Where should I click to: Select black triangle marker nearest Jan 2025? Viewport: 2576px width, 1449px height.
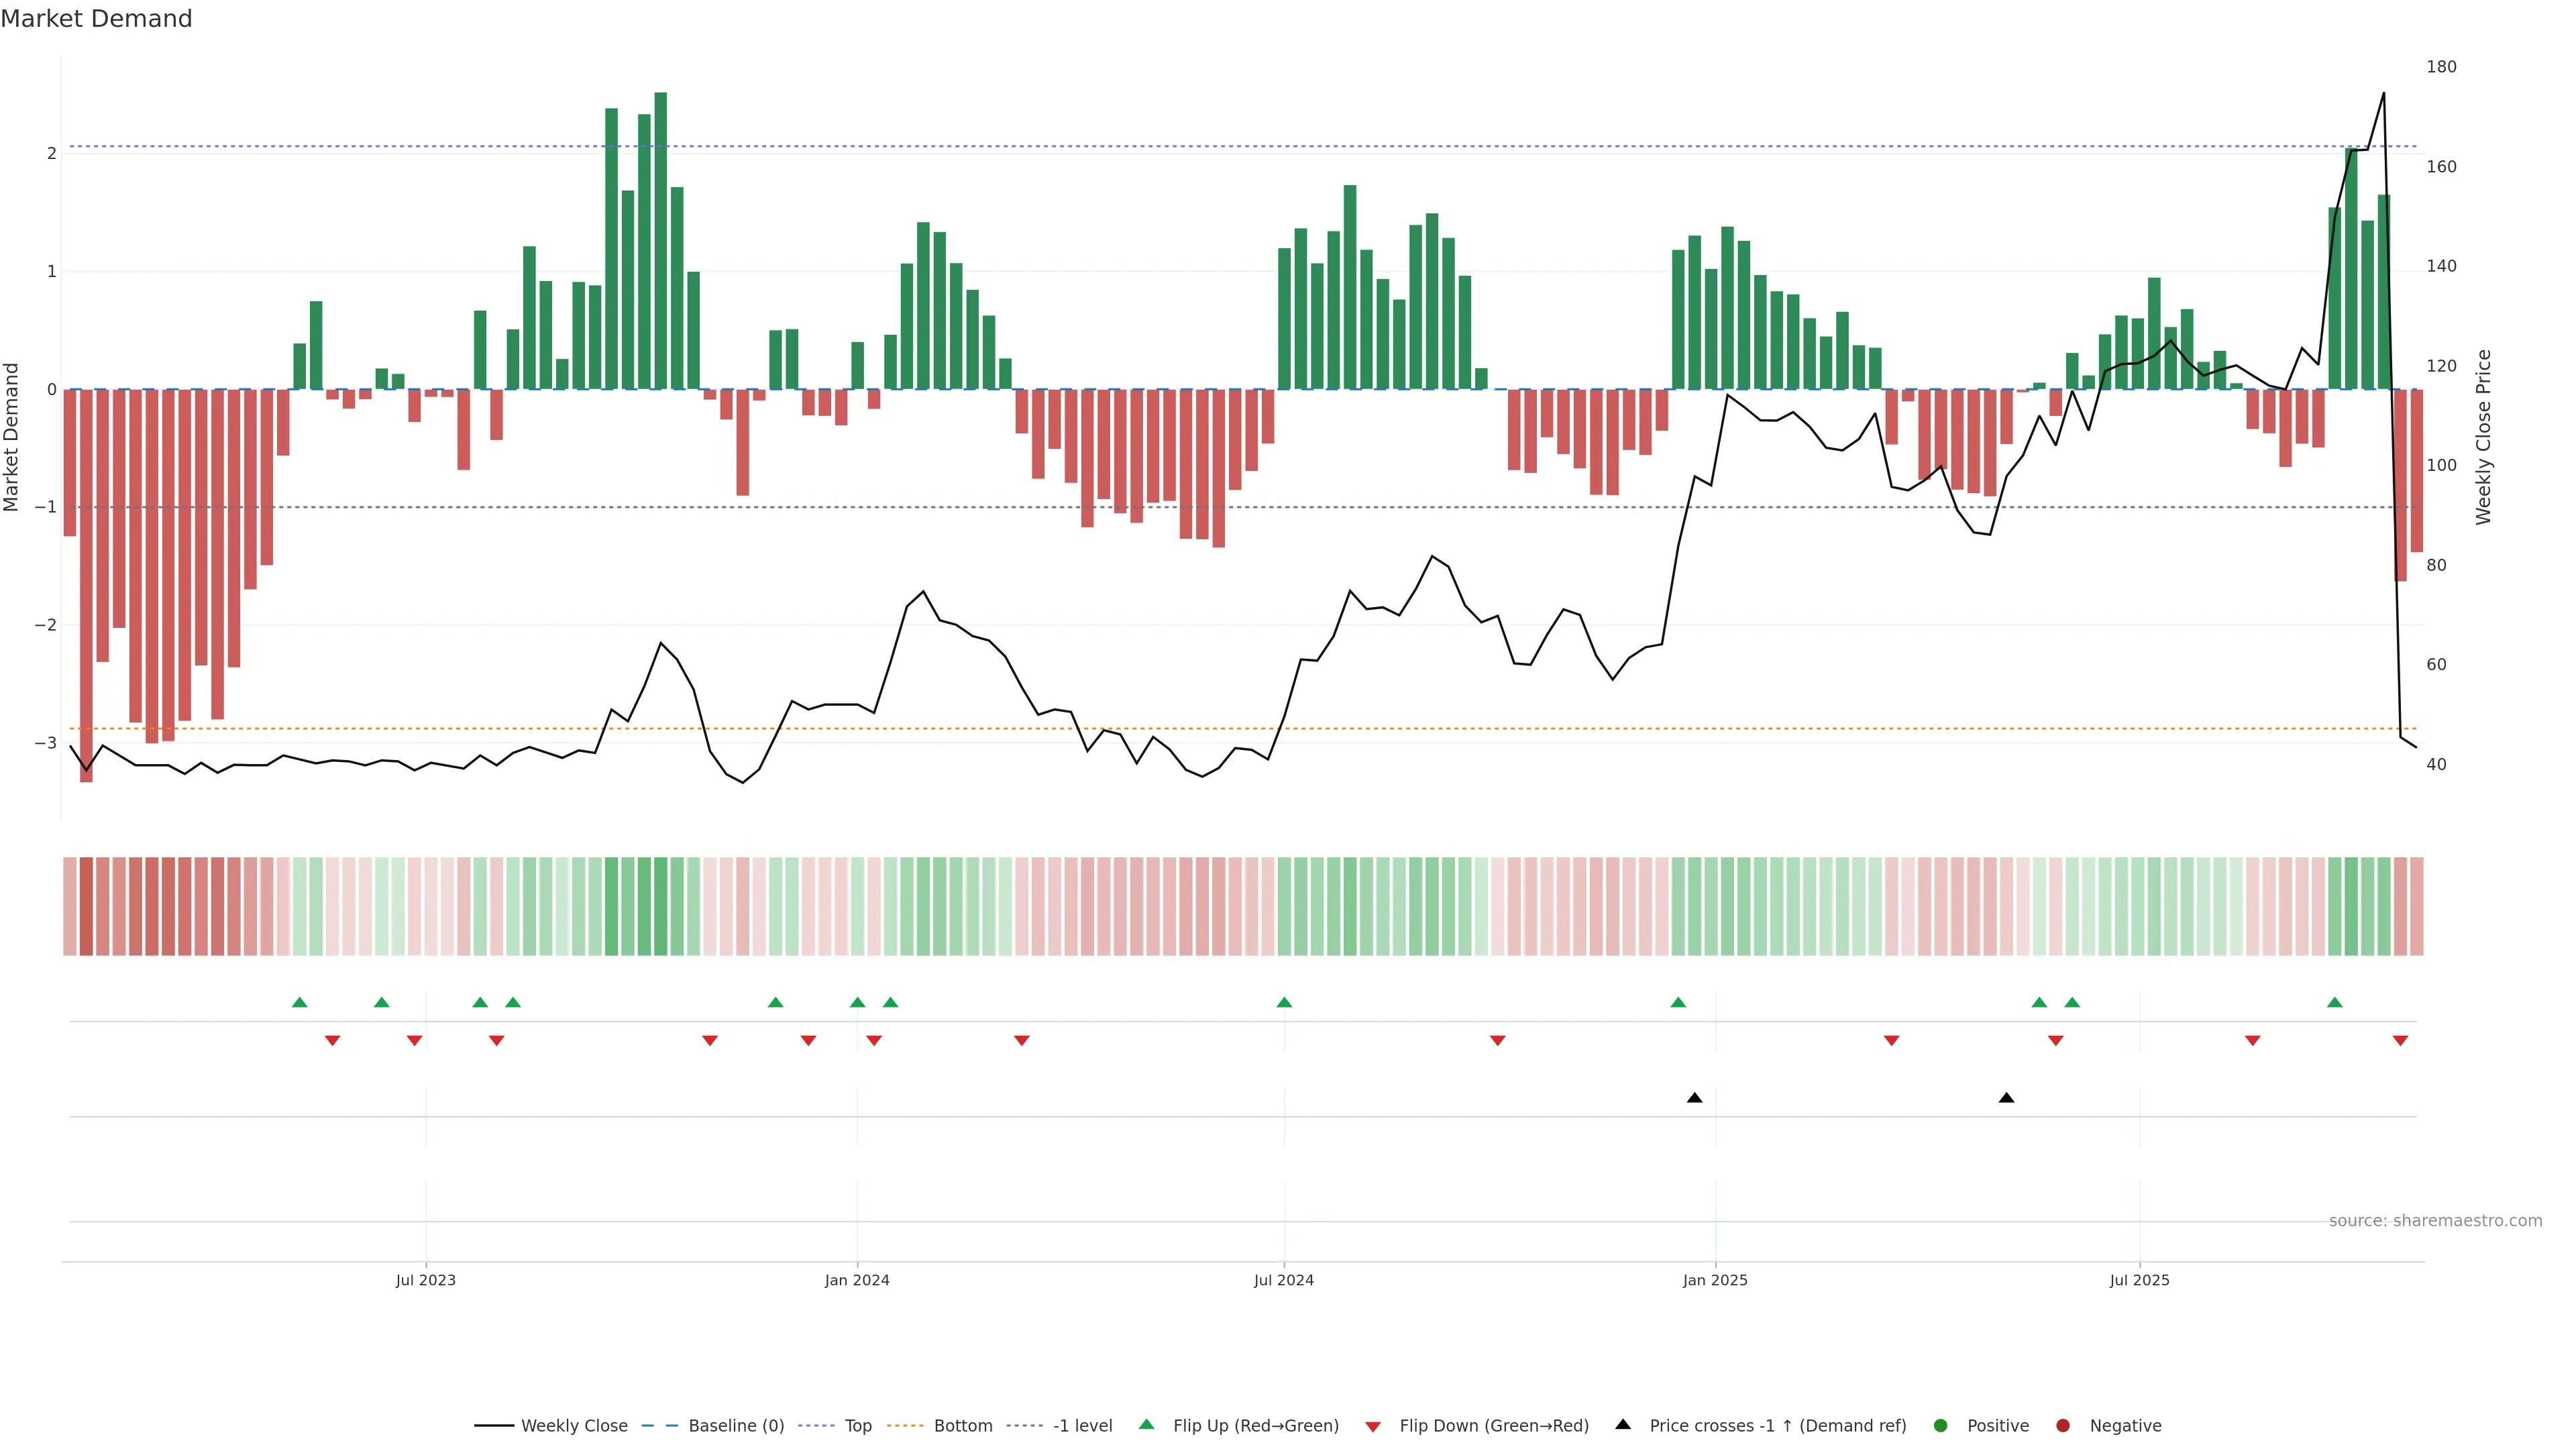(x=1694, y=1098)
